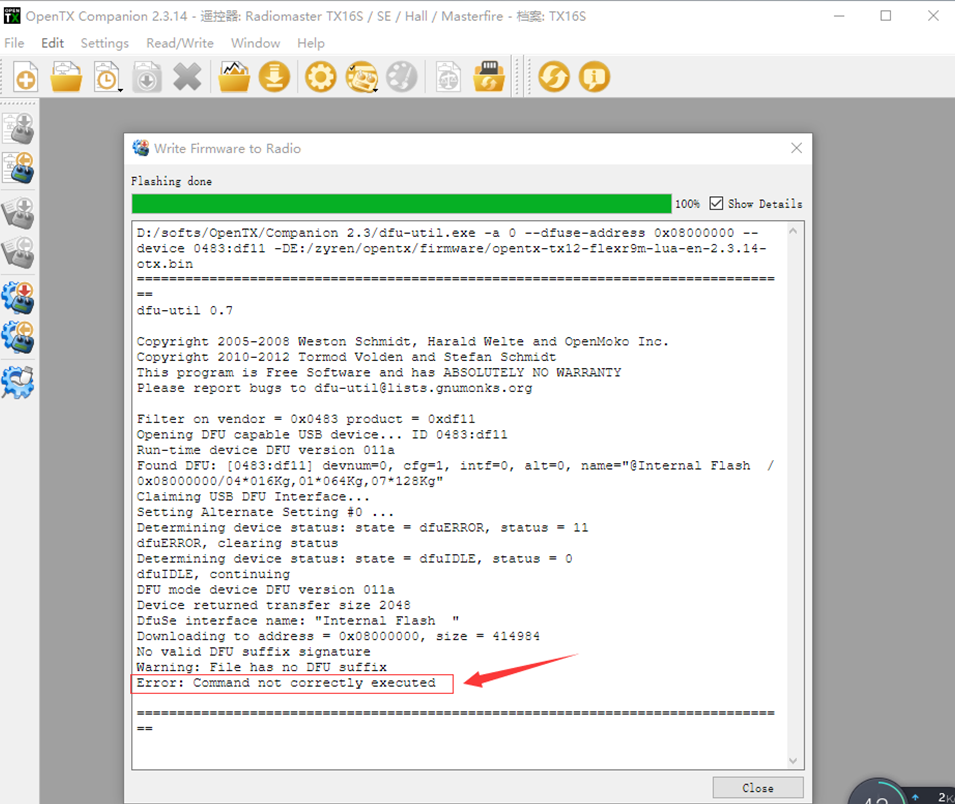Expand the Radio Profiles dropdown arrow
This screenshot has width=955, height=804.
click(x=375, y=90)
